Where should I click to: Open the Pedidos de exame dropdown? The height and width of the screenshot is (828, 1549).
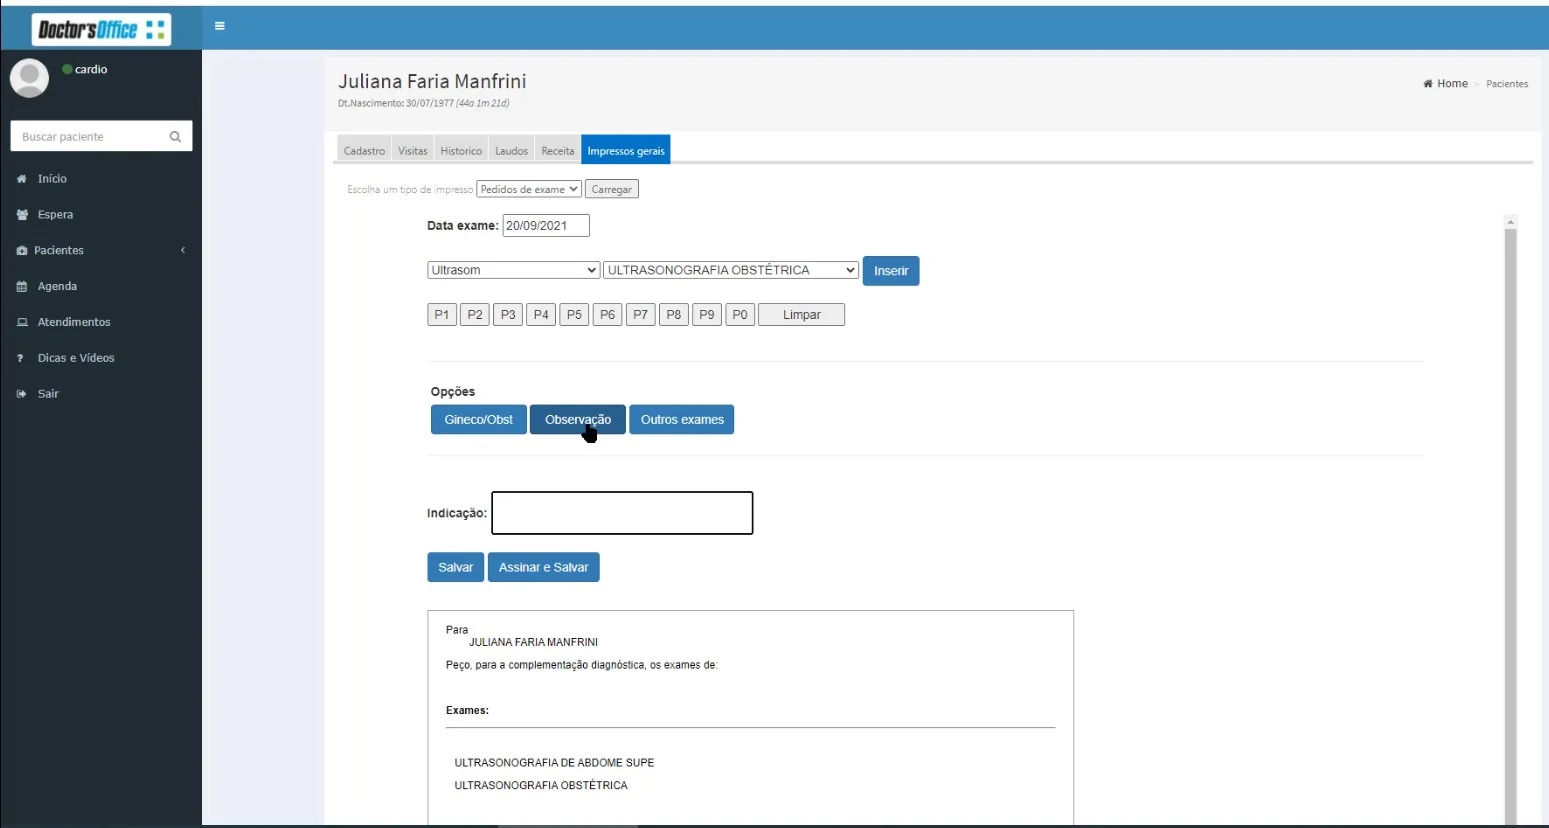click(x=528, y=189)
